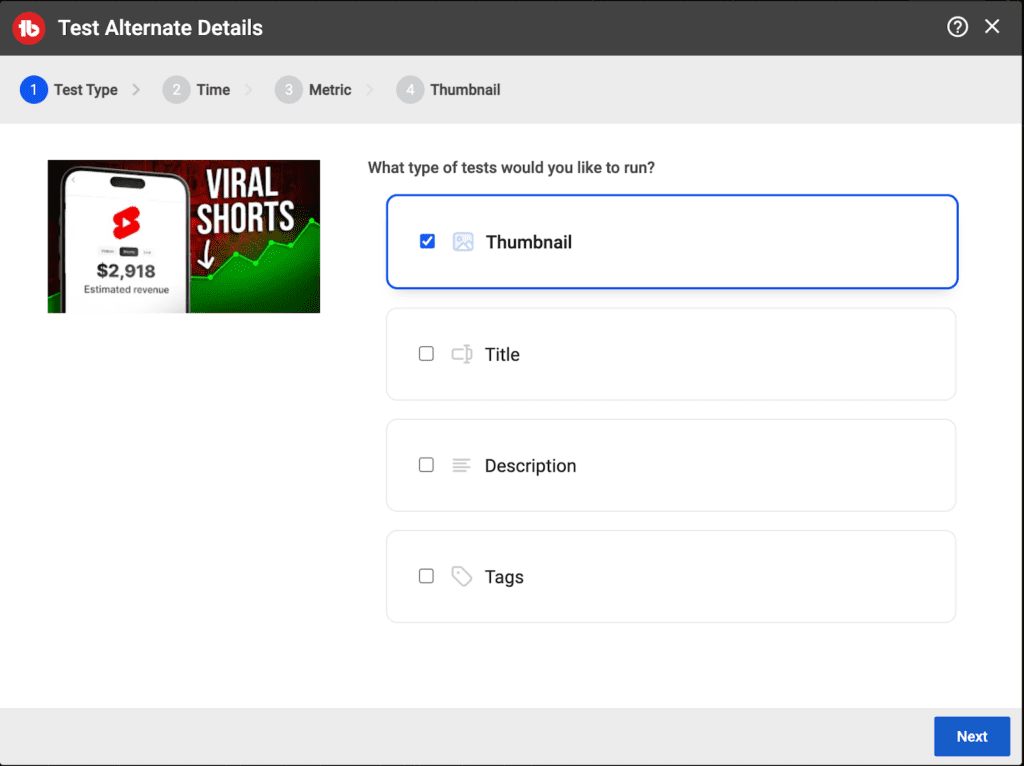This screenshot has height=766, width=1024.
Task: Enable the Title test checkbox
Action: click(426, 354)
